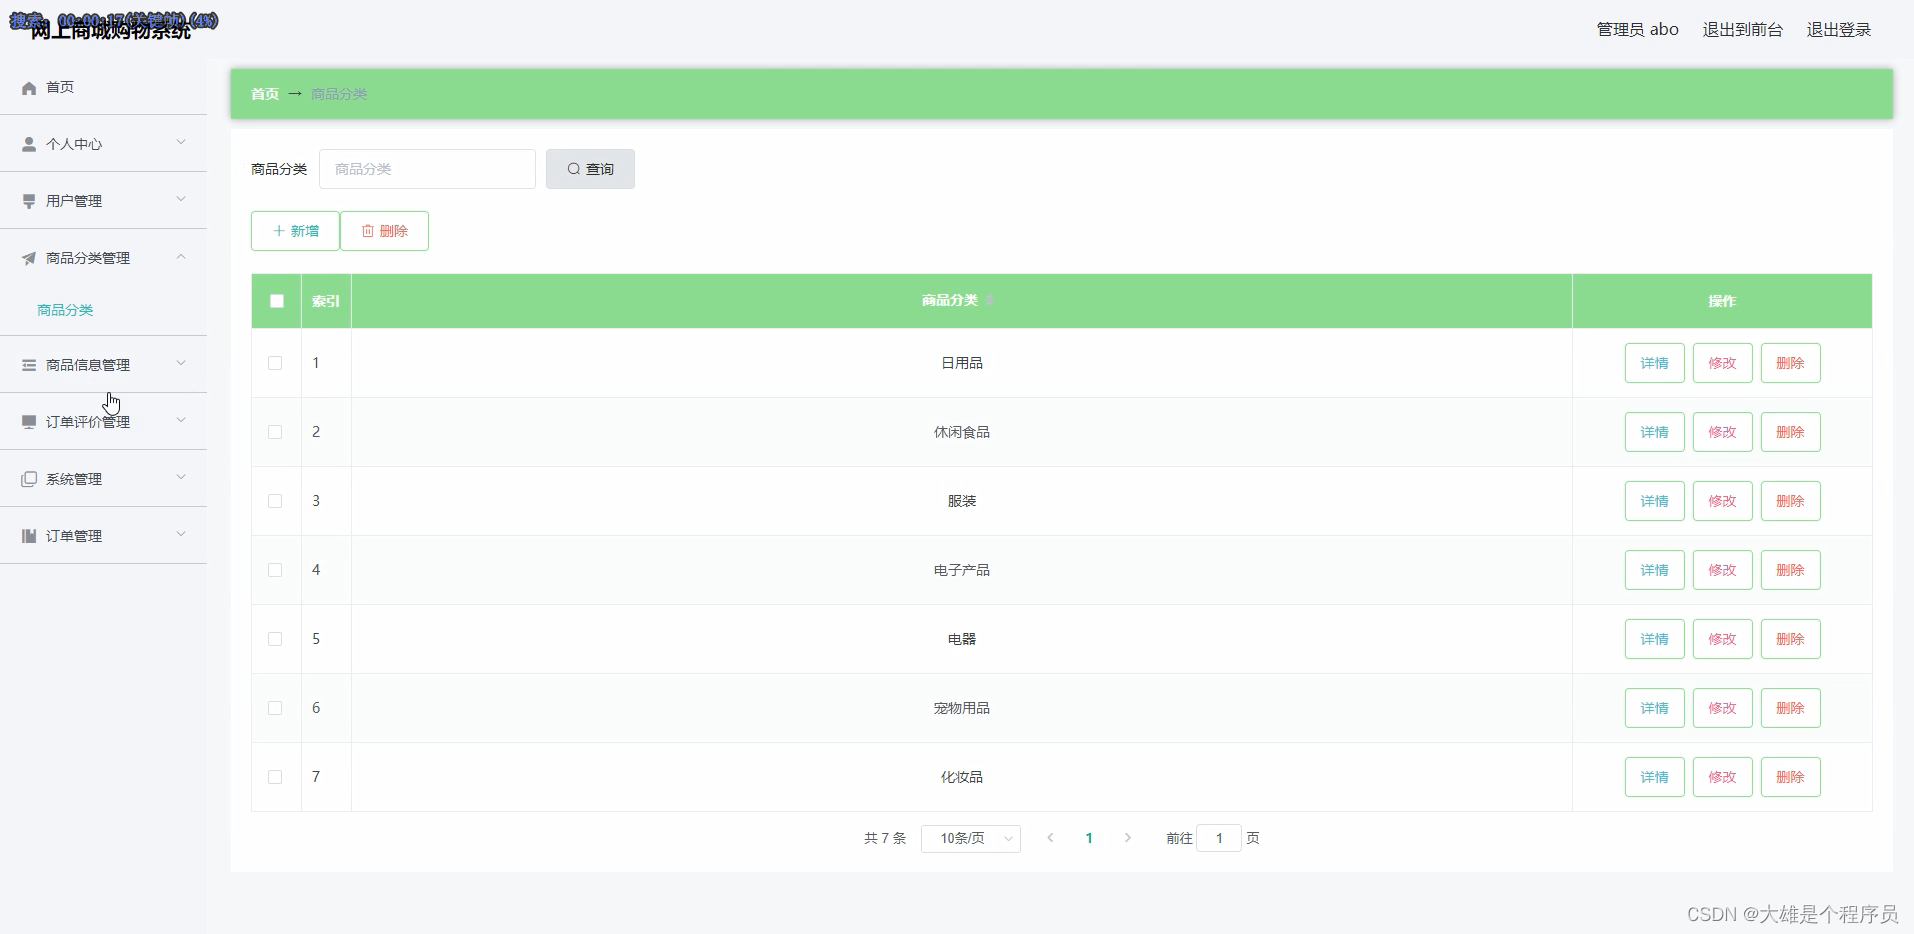Toggle the select-all checkbox in table header
Viewport: 1914px width, 934px height.
pyautogui.click(x=277, y=301)
